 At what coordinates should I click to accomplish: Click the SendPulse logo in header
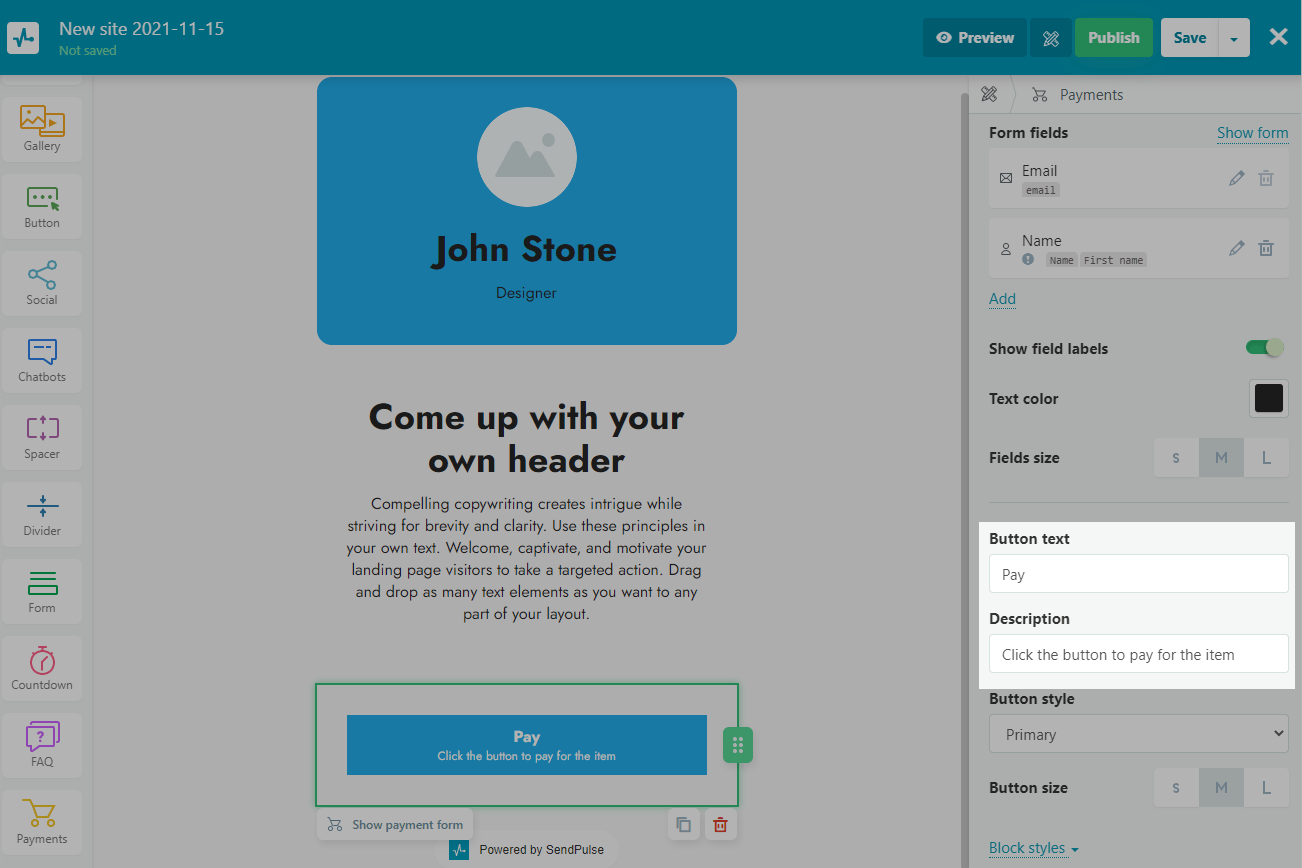click(23, 38)
